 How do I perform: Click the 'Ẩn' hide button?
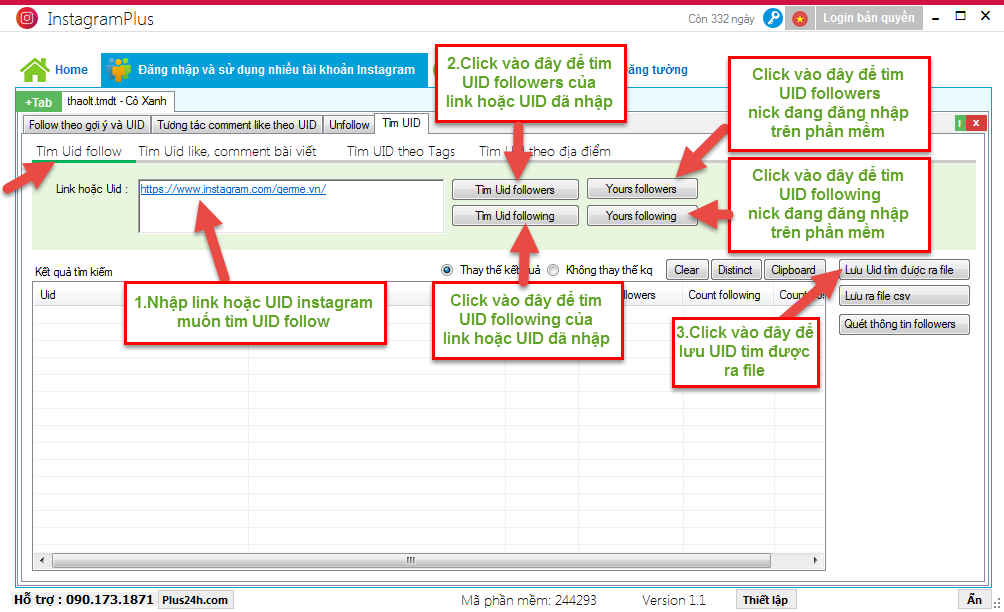click(x=975, y=600)
